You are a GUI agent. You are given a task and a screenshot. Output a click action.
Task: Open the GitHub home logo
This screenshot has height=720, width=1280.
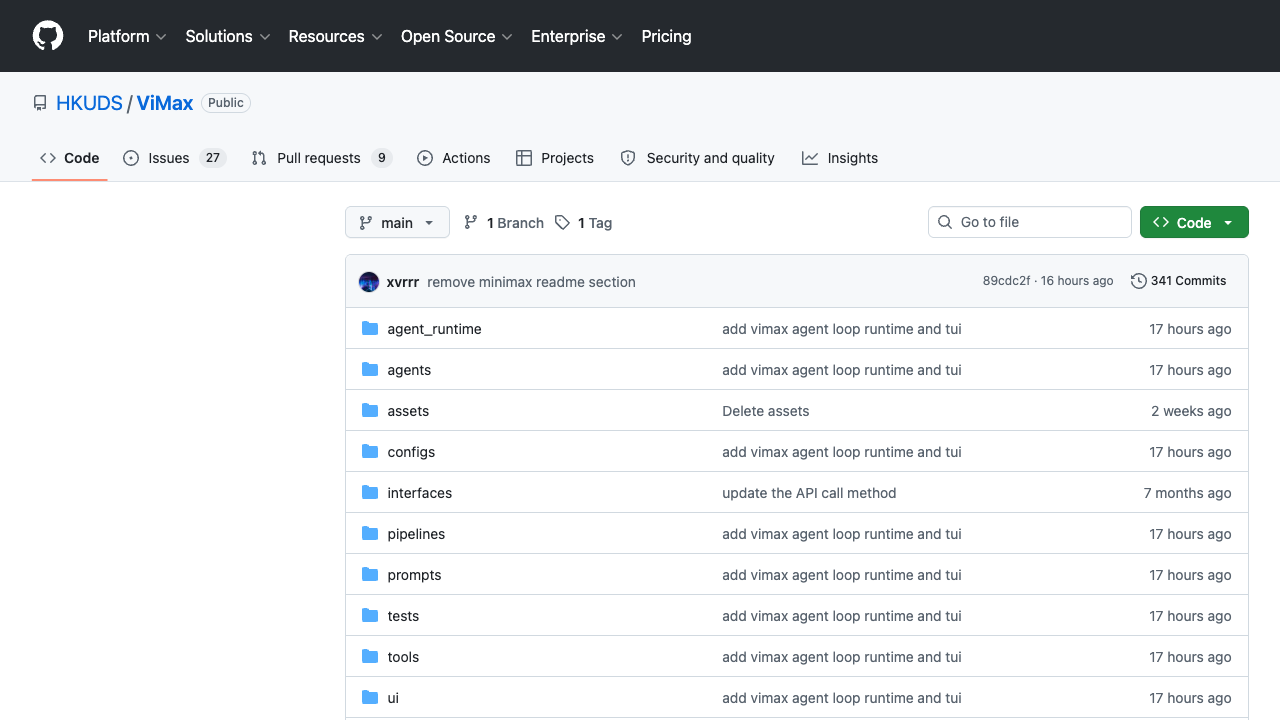coord(48,36)
